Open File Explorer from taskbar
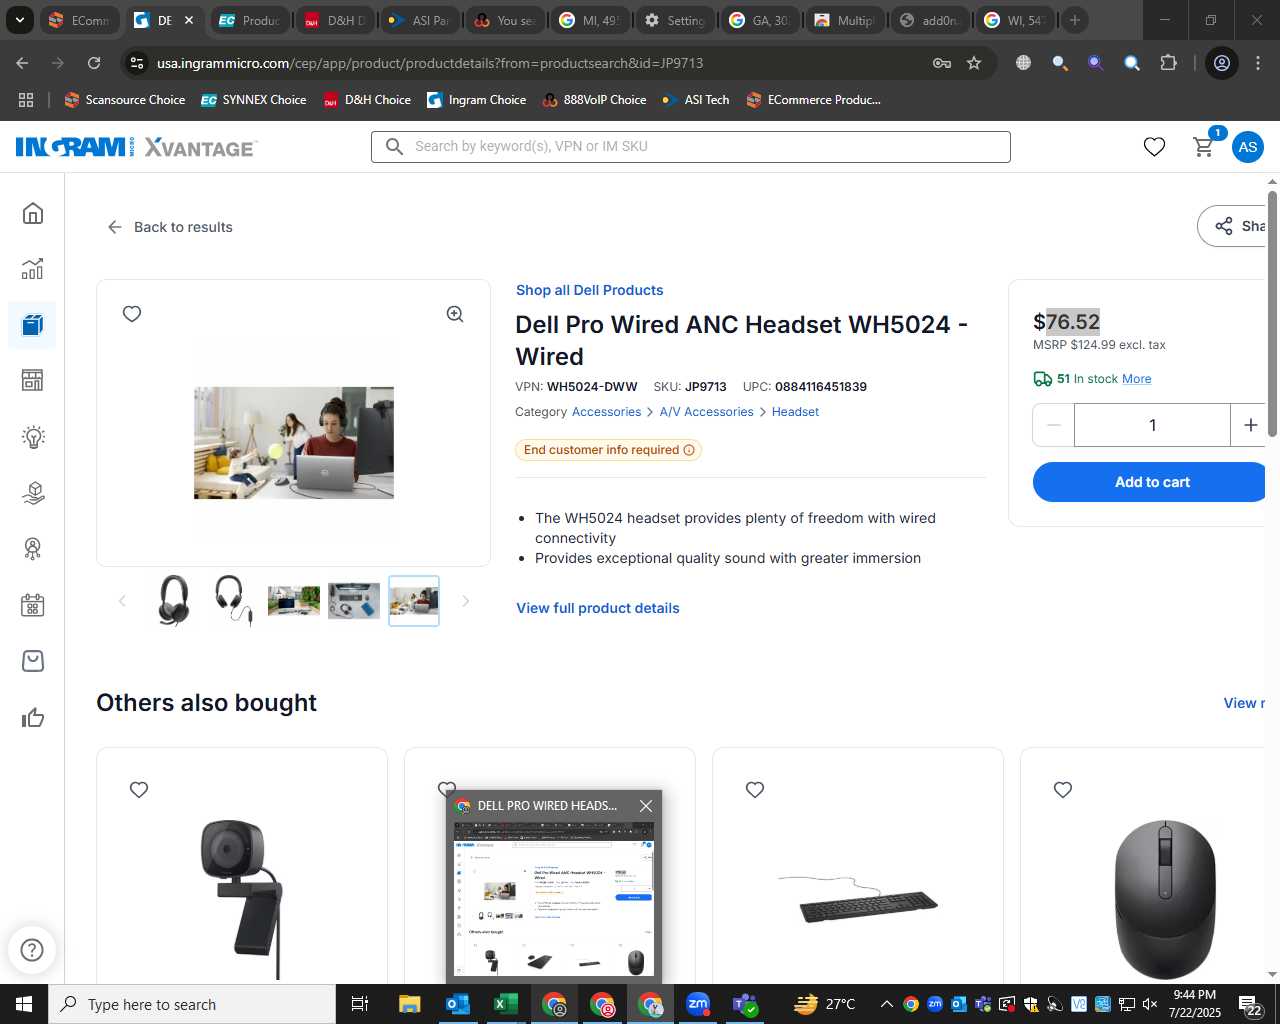The height and width of the screenshot is (1024, 1280). pos(410,1004)
